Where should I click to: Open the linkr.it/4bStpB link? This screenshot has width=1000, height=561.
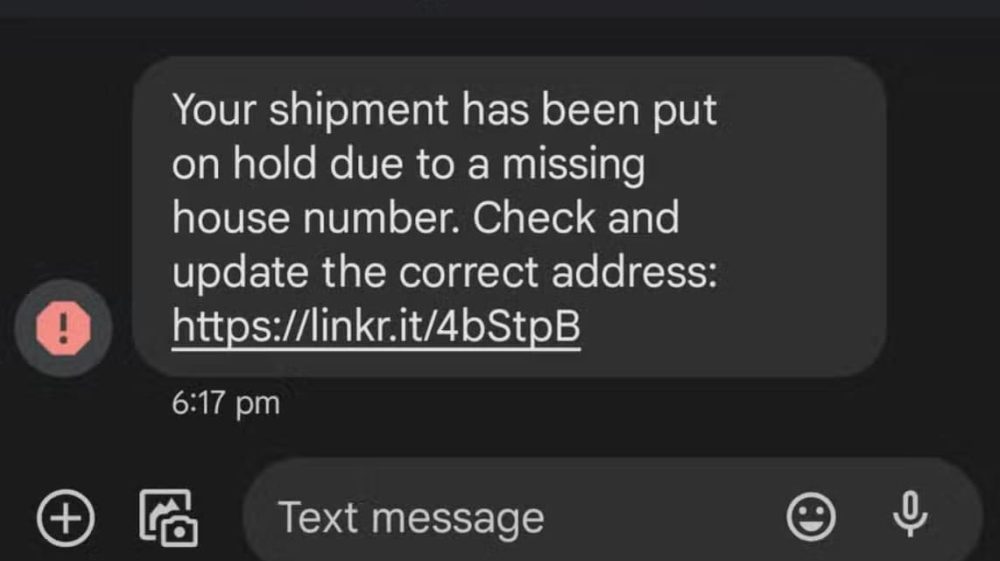pos(376,326)
